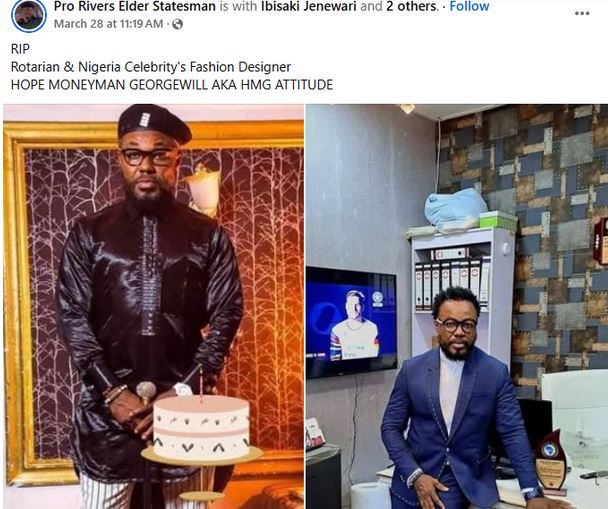Image resolution: width=608 pixels, height=509 pixels.
Task: Click the 'Rotarian & Nigeria Celebrity's Fashion Designer' text
Action: (151, 67)
